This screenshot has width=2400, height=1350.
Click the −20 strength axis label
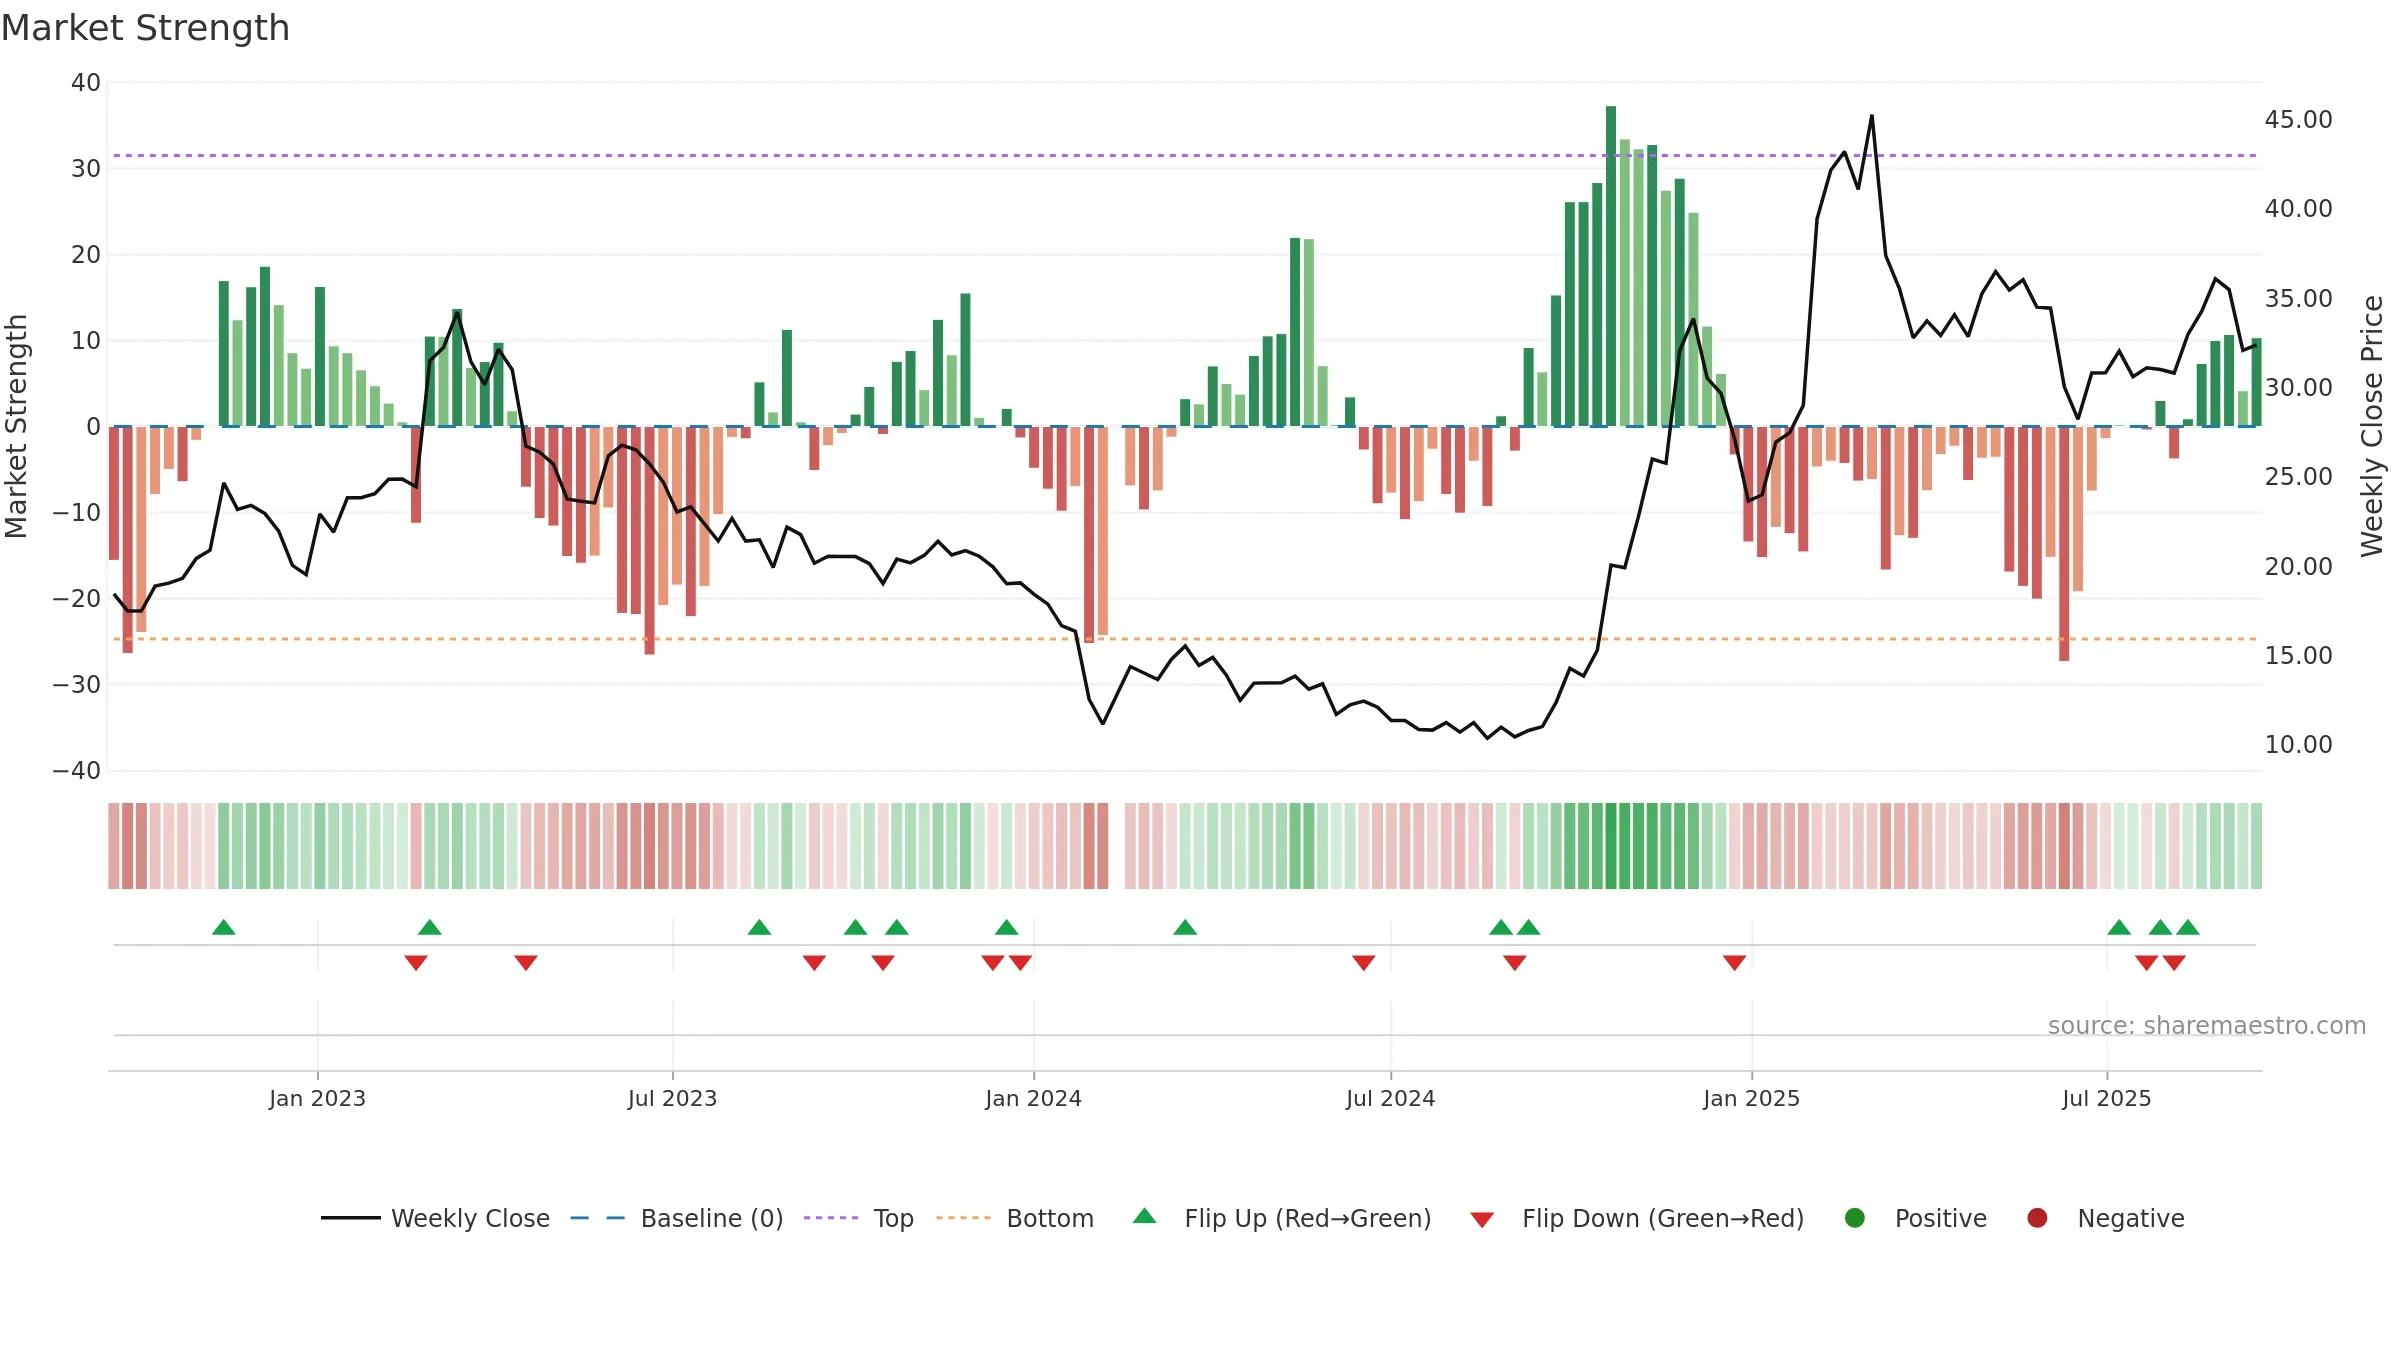click(x=77, y=598)
